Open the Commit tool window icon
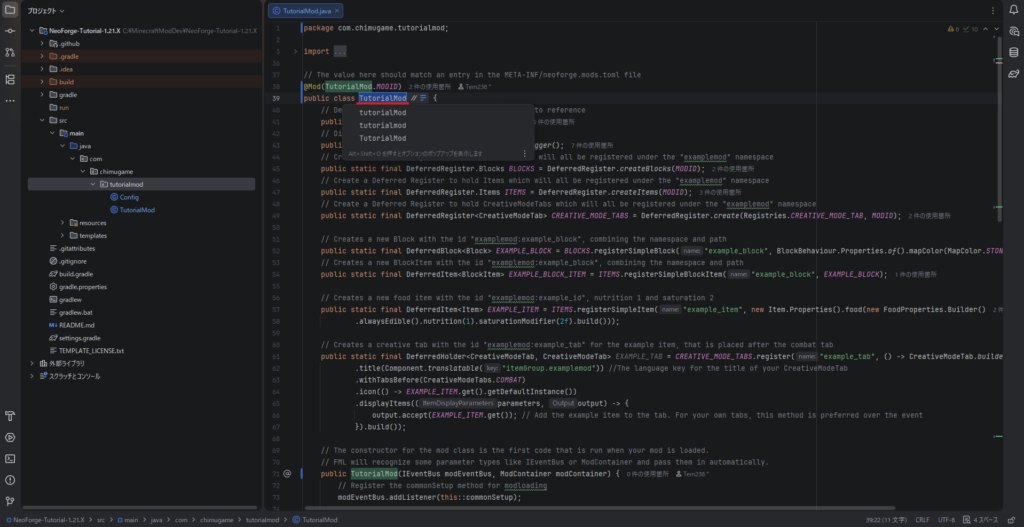Screen dimensions: 1024x527 click(x=10, y=32)
